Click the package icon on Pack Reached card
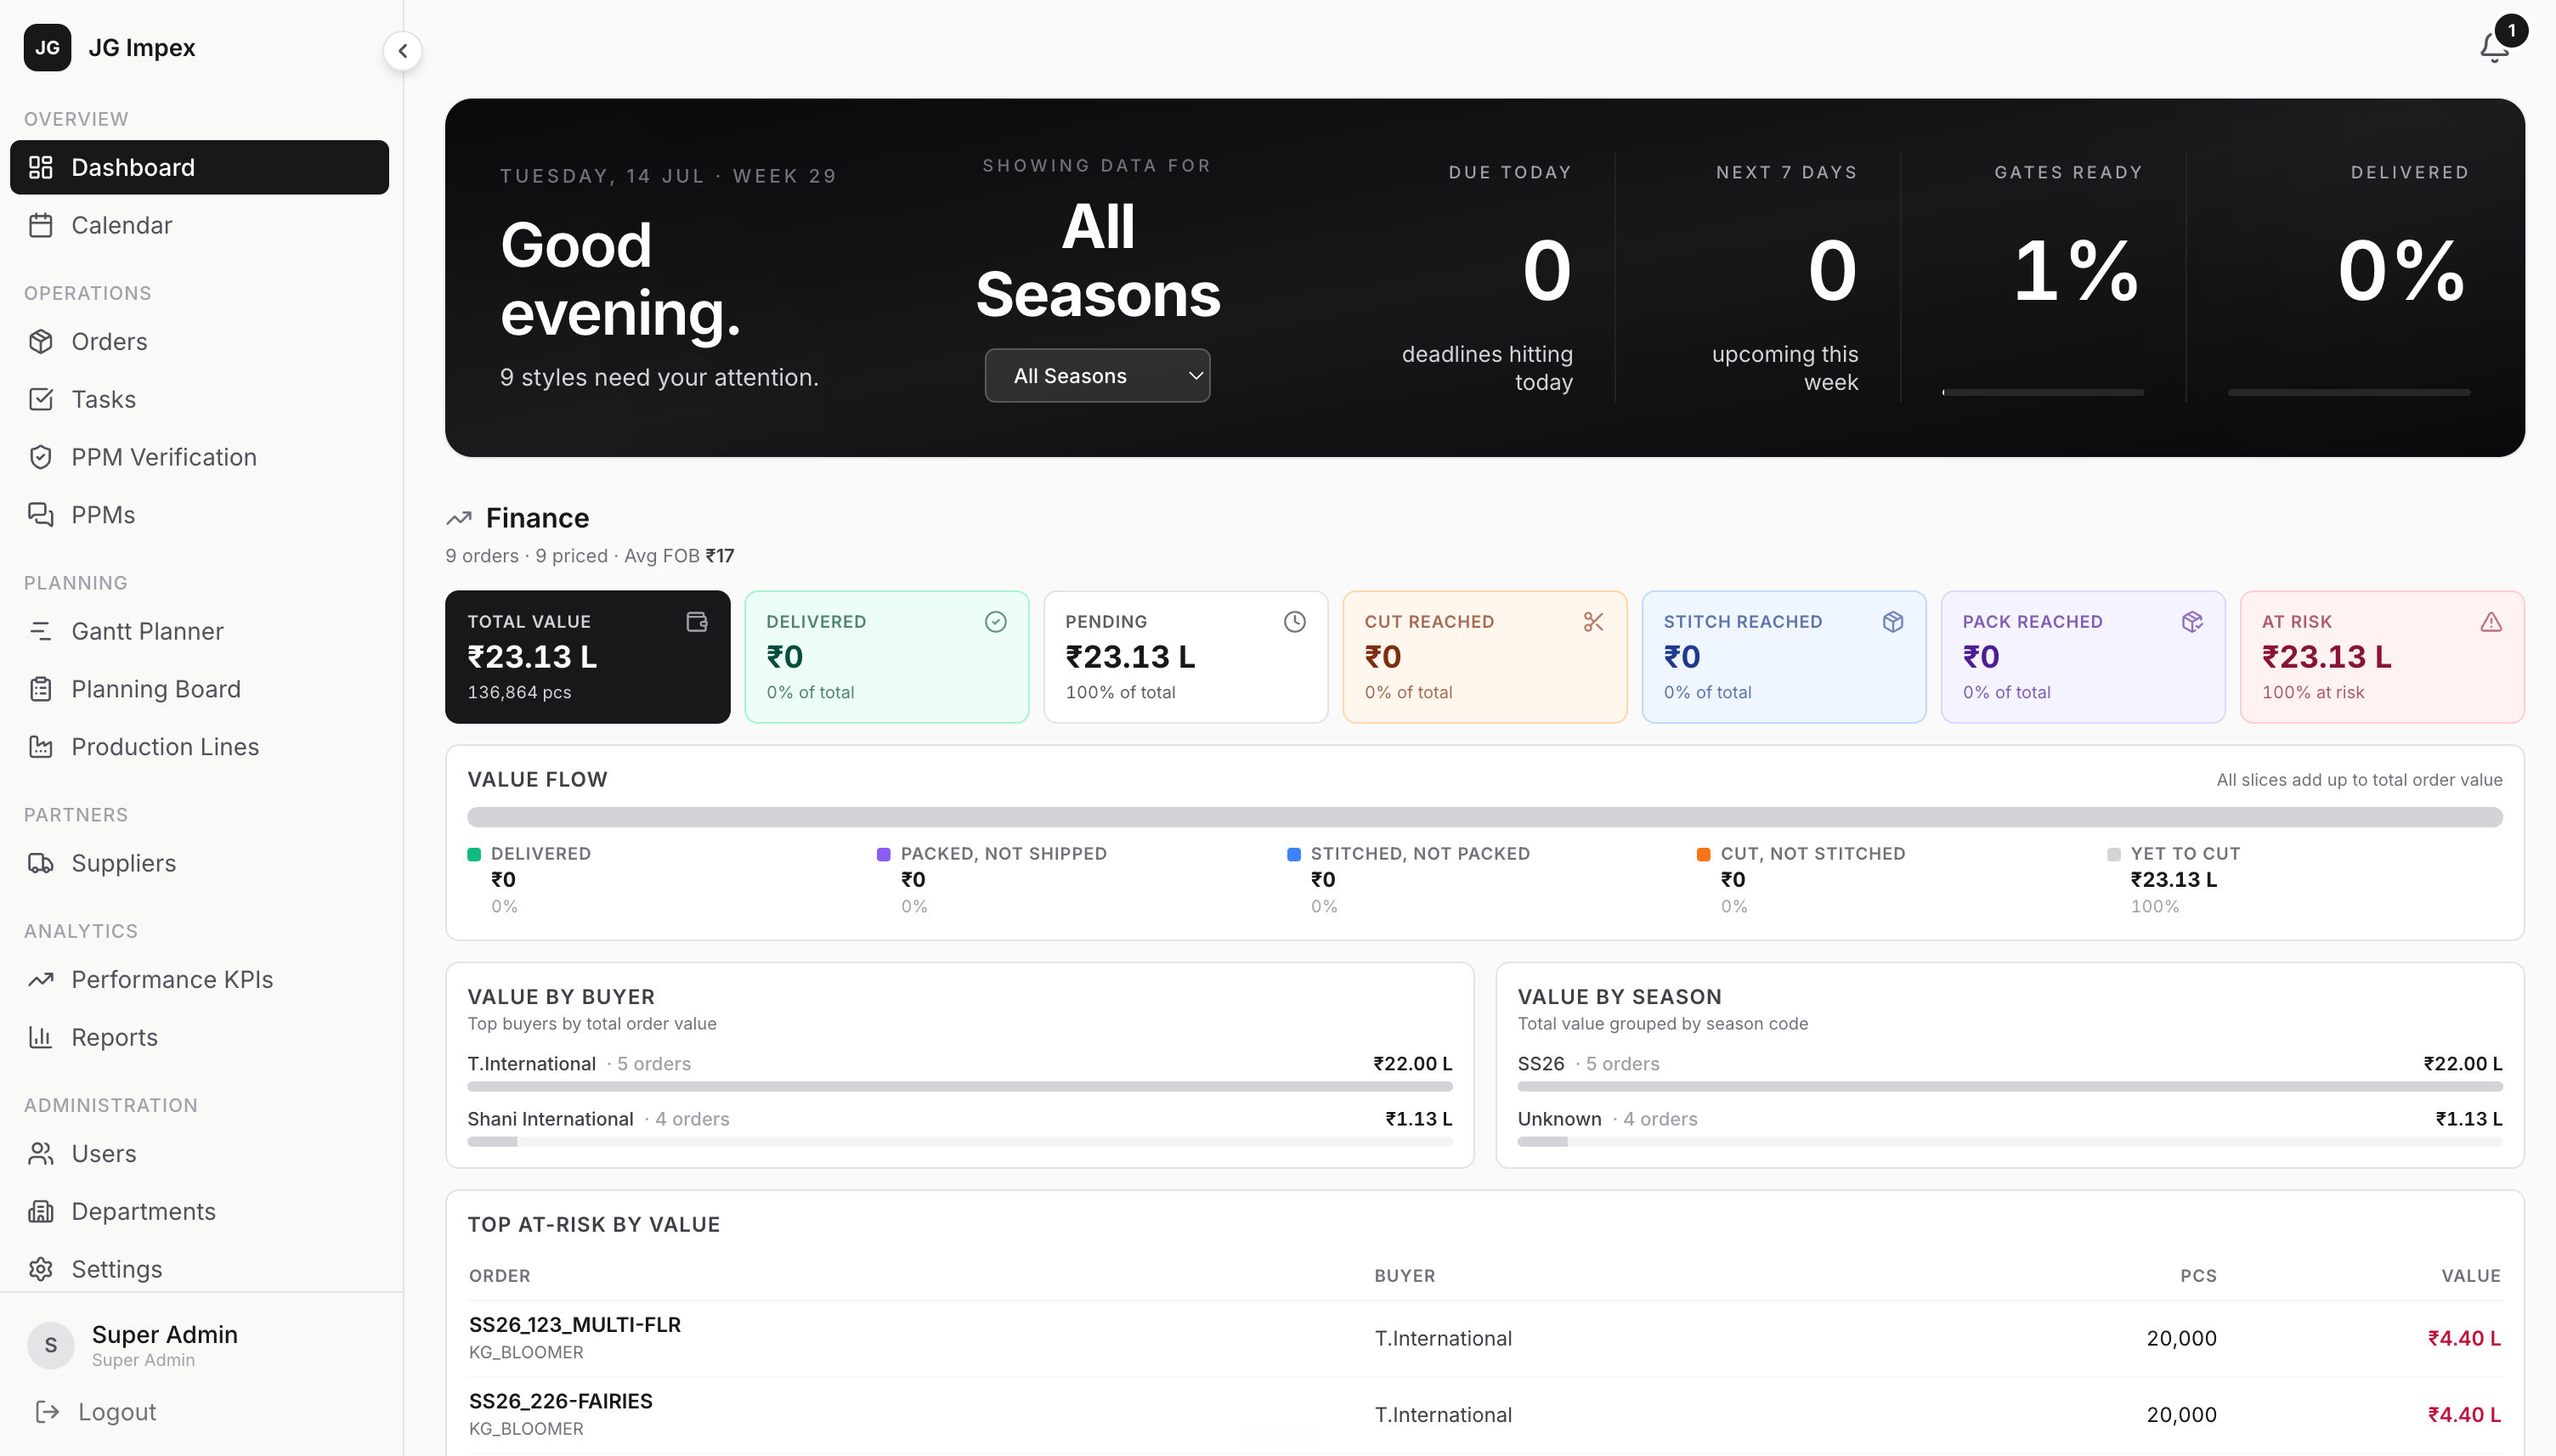Image resolution: width=2556 pixels, height=1456 pixels. pyautogui.click(x=2192, y=622)
